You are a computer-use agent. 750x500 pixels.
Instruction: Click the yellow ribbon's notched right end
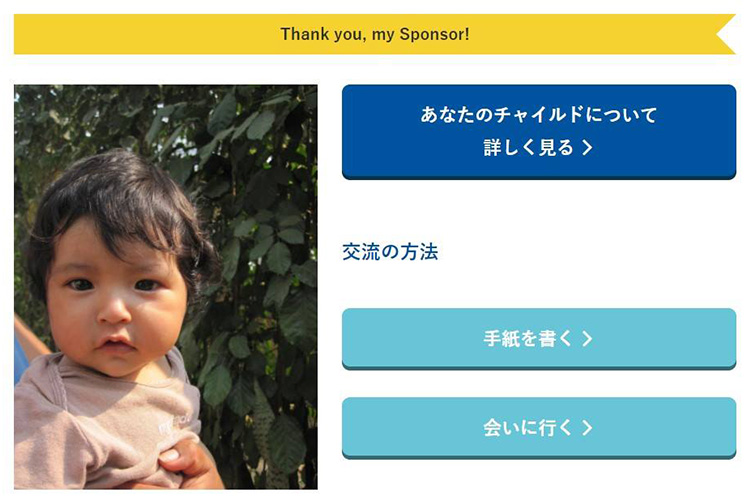click(726, 34)
